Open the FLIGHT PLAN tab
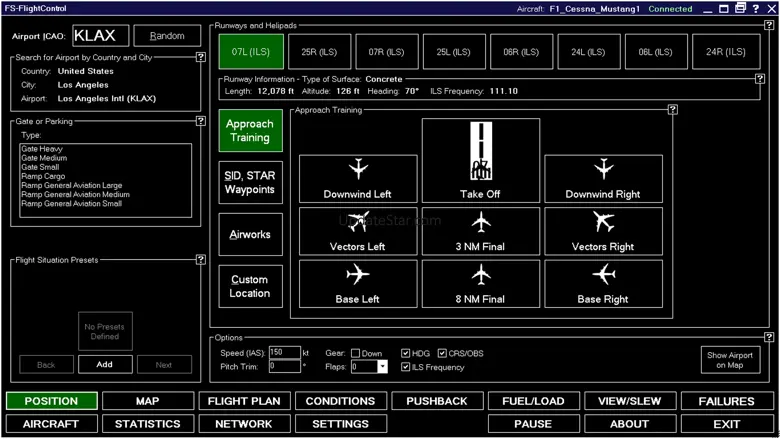780x439 pixels. pos(244,401)
